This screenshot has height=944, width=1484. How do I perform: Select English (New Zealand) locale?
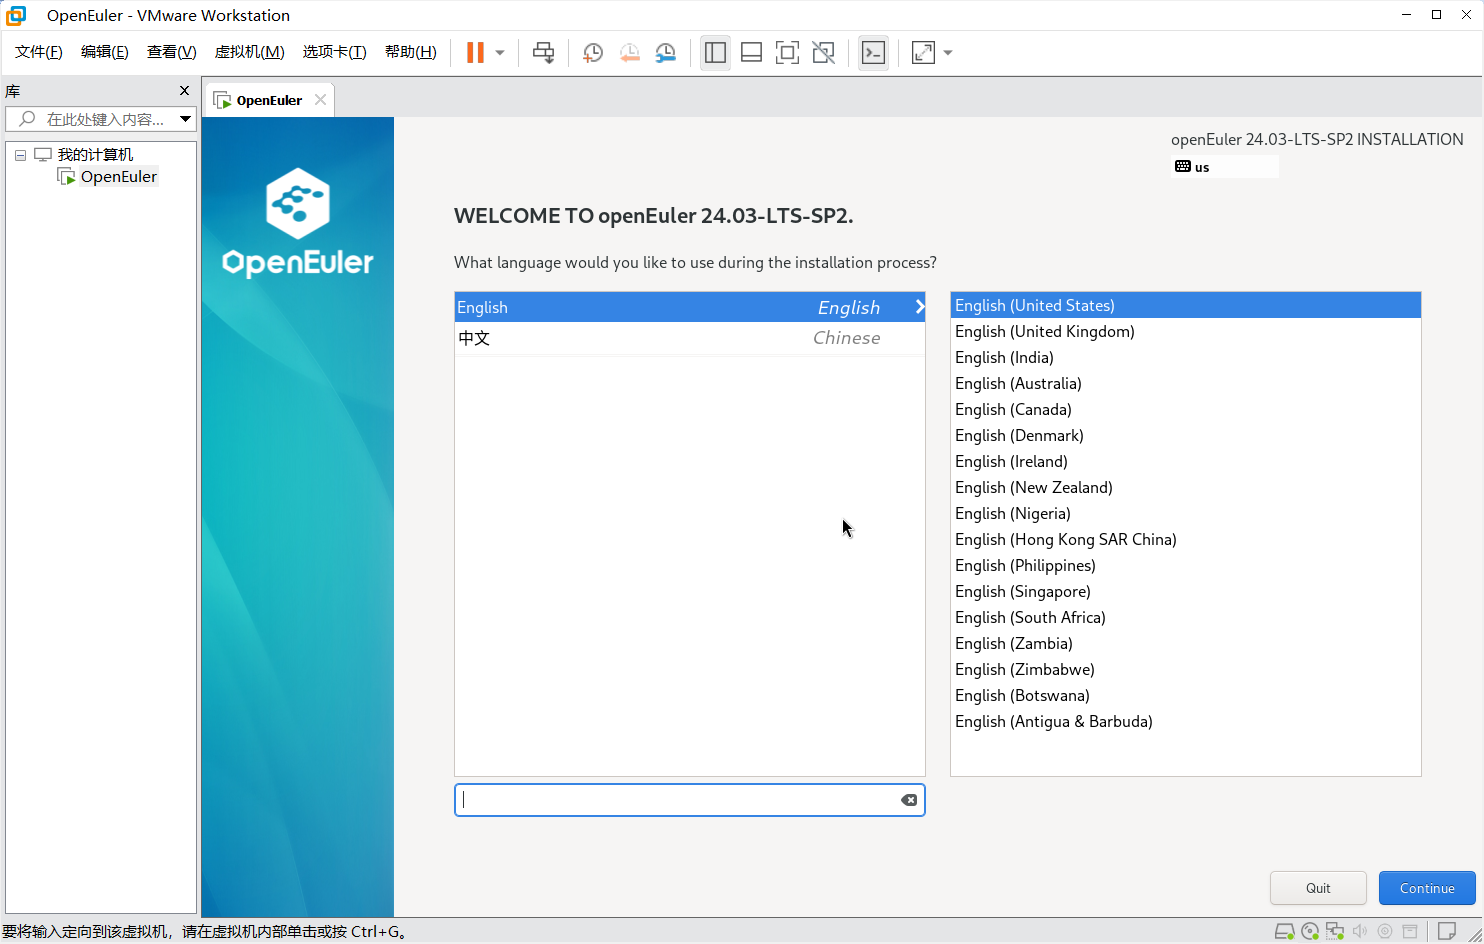pos(1185,487)
